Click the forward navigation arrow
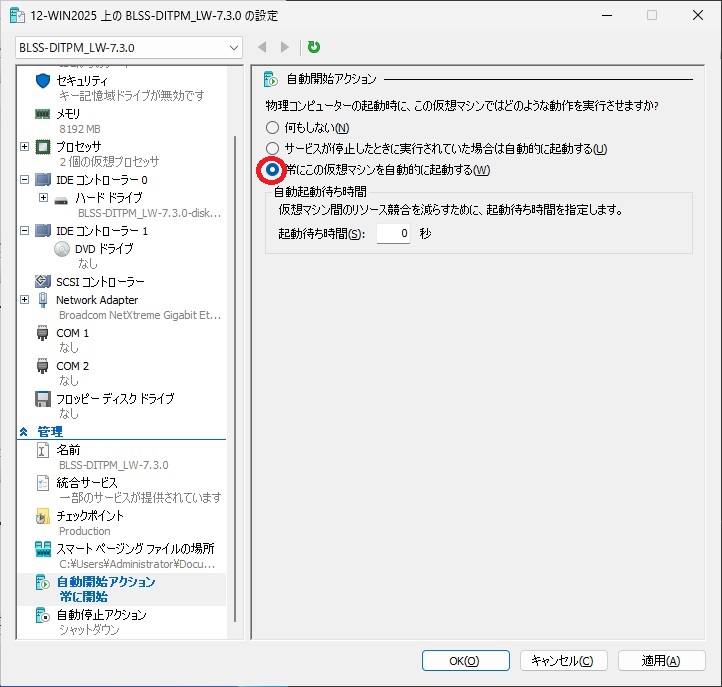Screen dimensions: 722x687 [285, 47]
